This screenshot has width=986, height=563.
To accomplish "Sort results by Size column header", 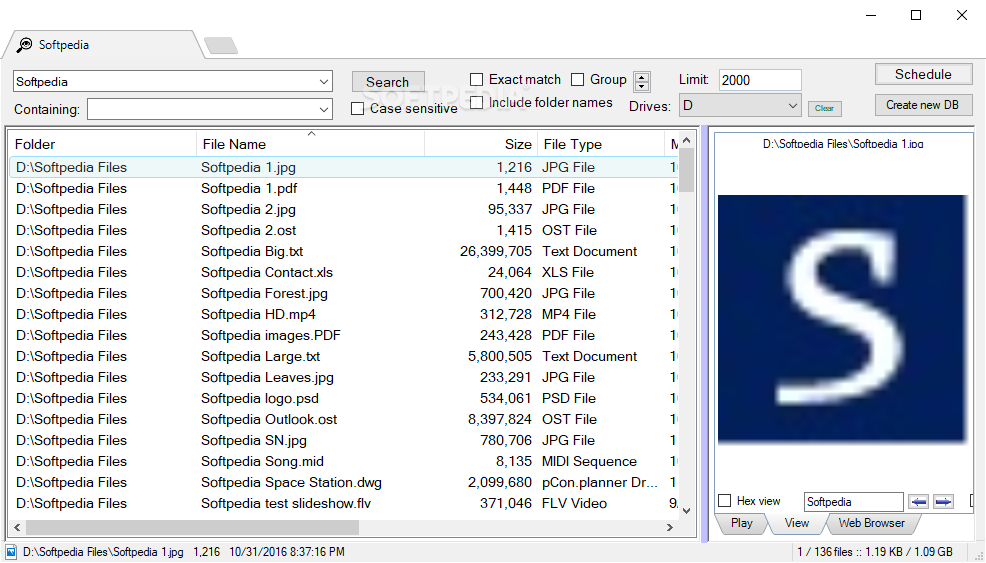I will pos(481,144).
